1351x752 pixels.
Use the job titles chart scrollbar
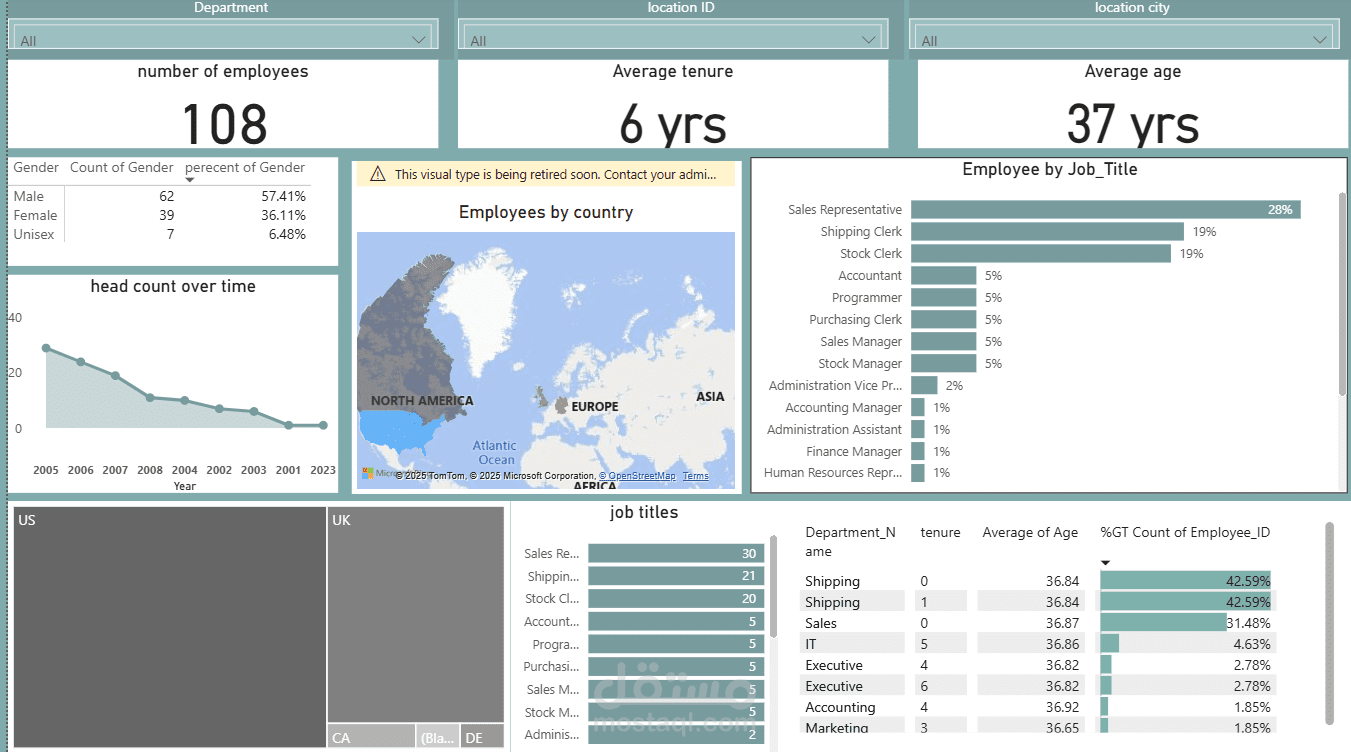(x=773, y=586)
